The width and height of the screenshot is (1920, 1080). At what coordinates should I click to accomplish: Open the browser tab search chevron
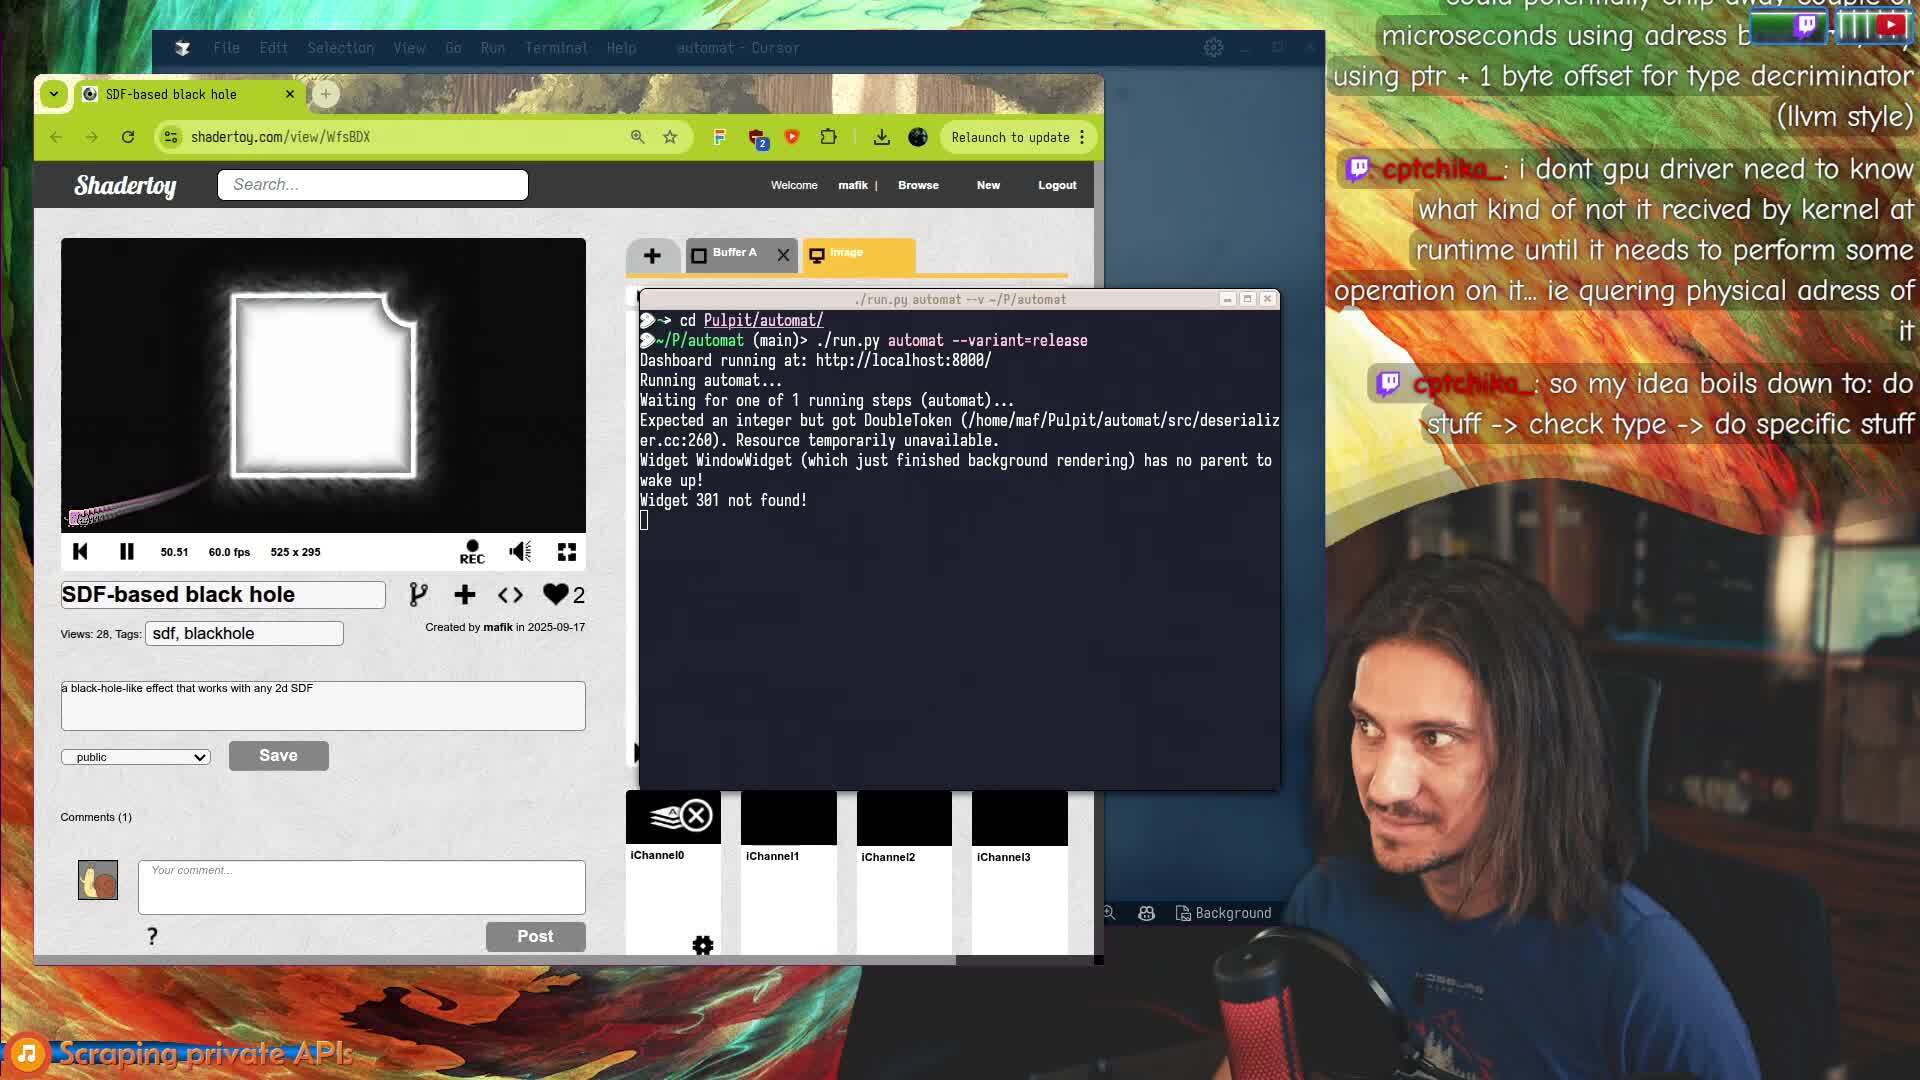(x=53, y=94)
